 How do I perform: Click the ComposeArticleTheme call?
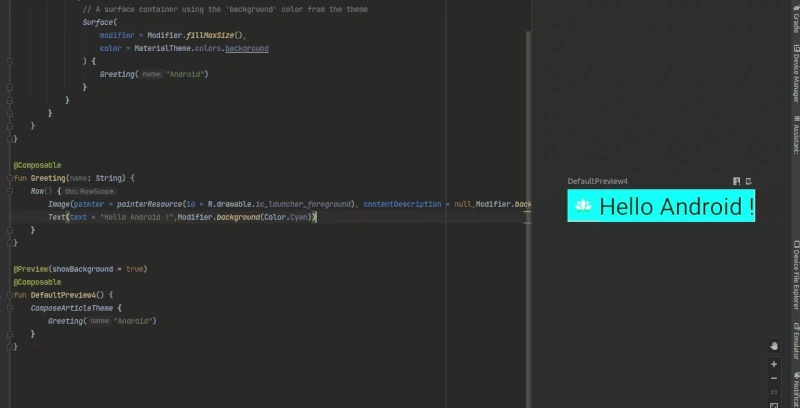(73, 308)
